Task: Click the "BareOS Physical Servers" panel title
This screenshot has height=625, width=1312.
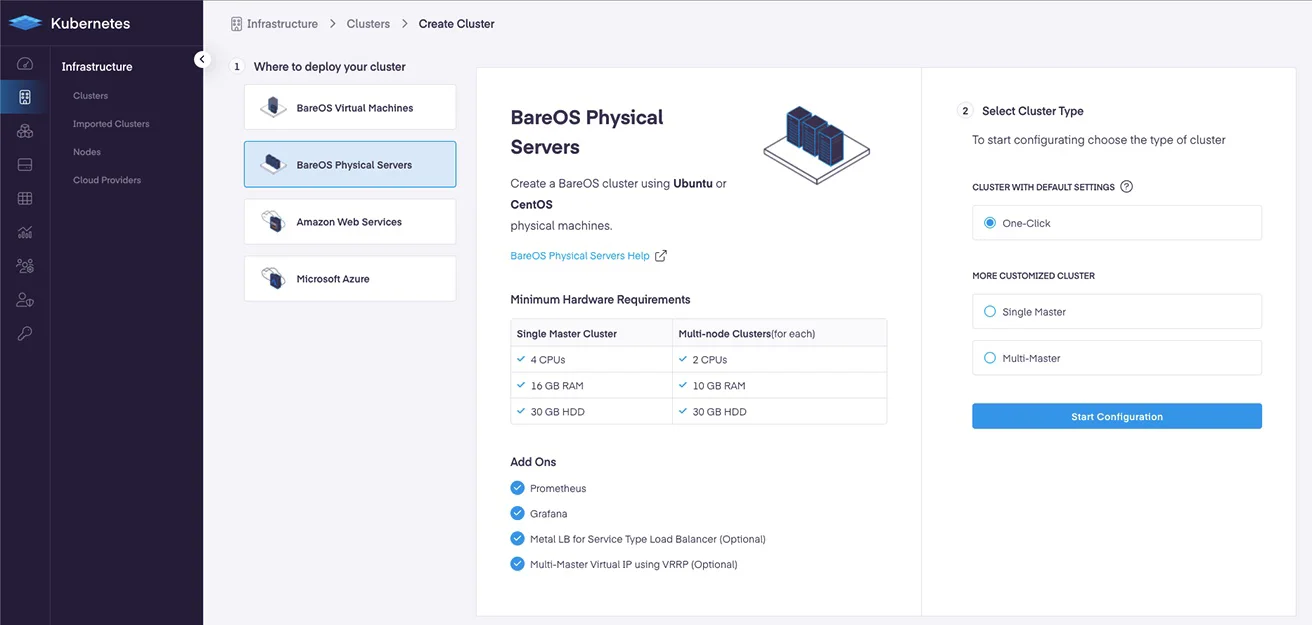Action: (587, 132)
